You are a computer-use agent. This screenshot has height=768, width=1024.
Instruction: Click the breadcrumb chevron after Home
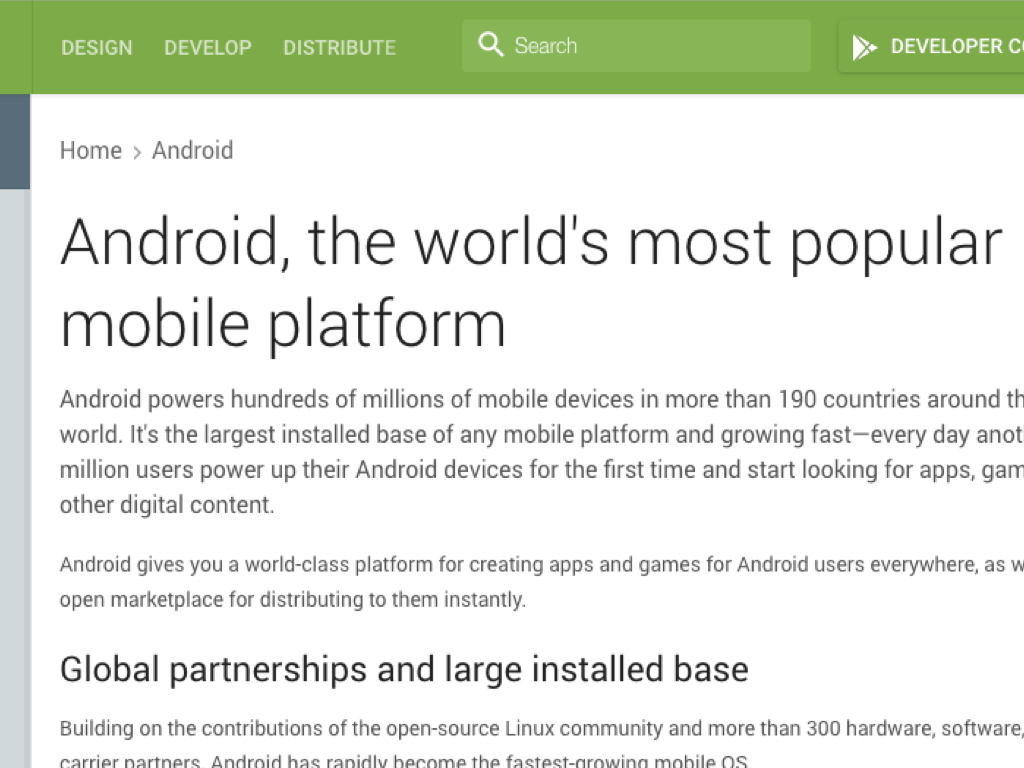(137, 153)
